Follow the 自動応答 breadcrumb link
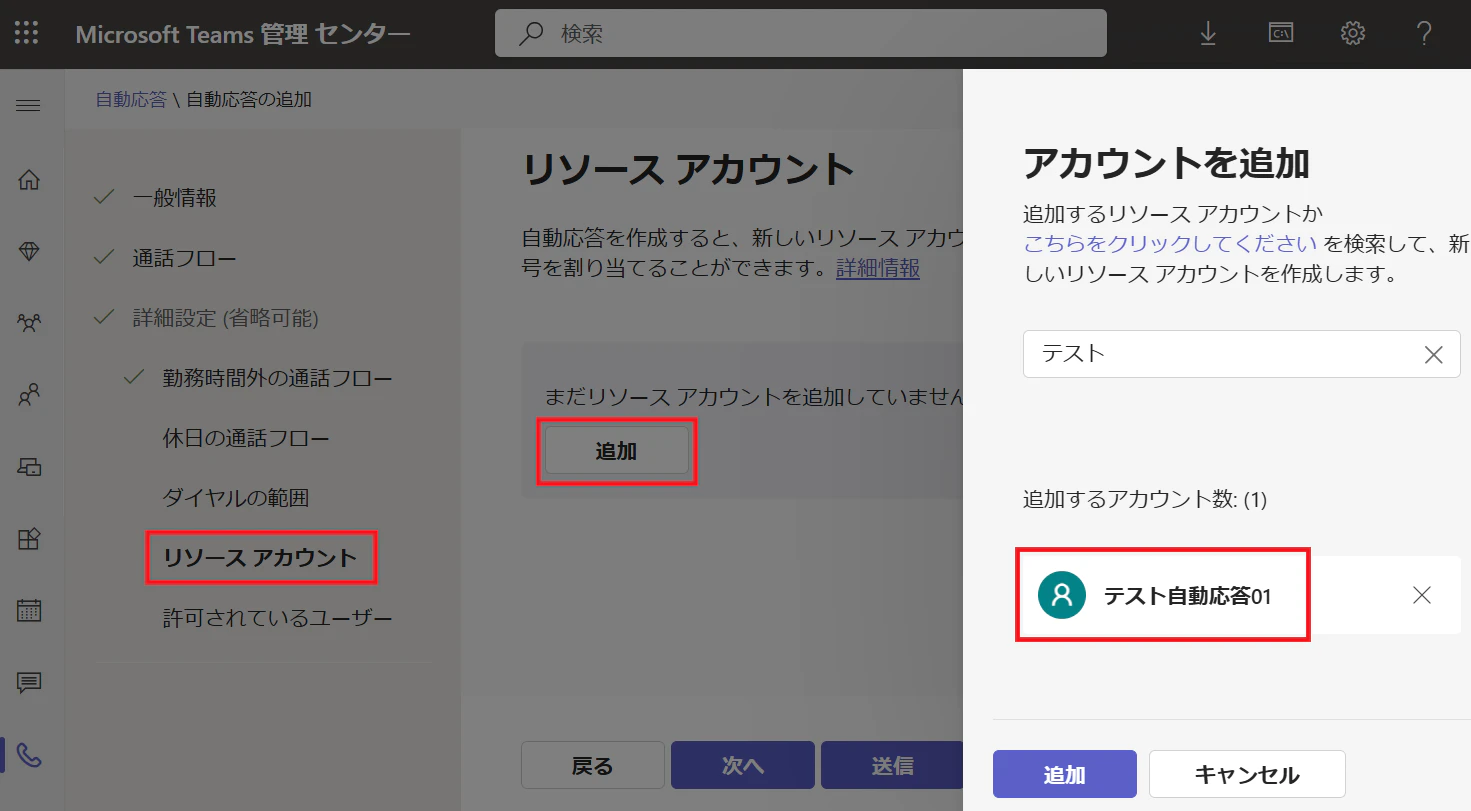Image resolution: width=1471 pixels, height=811 pixels. (131, 99)
